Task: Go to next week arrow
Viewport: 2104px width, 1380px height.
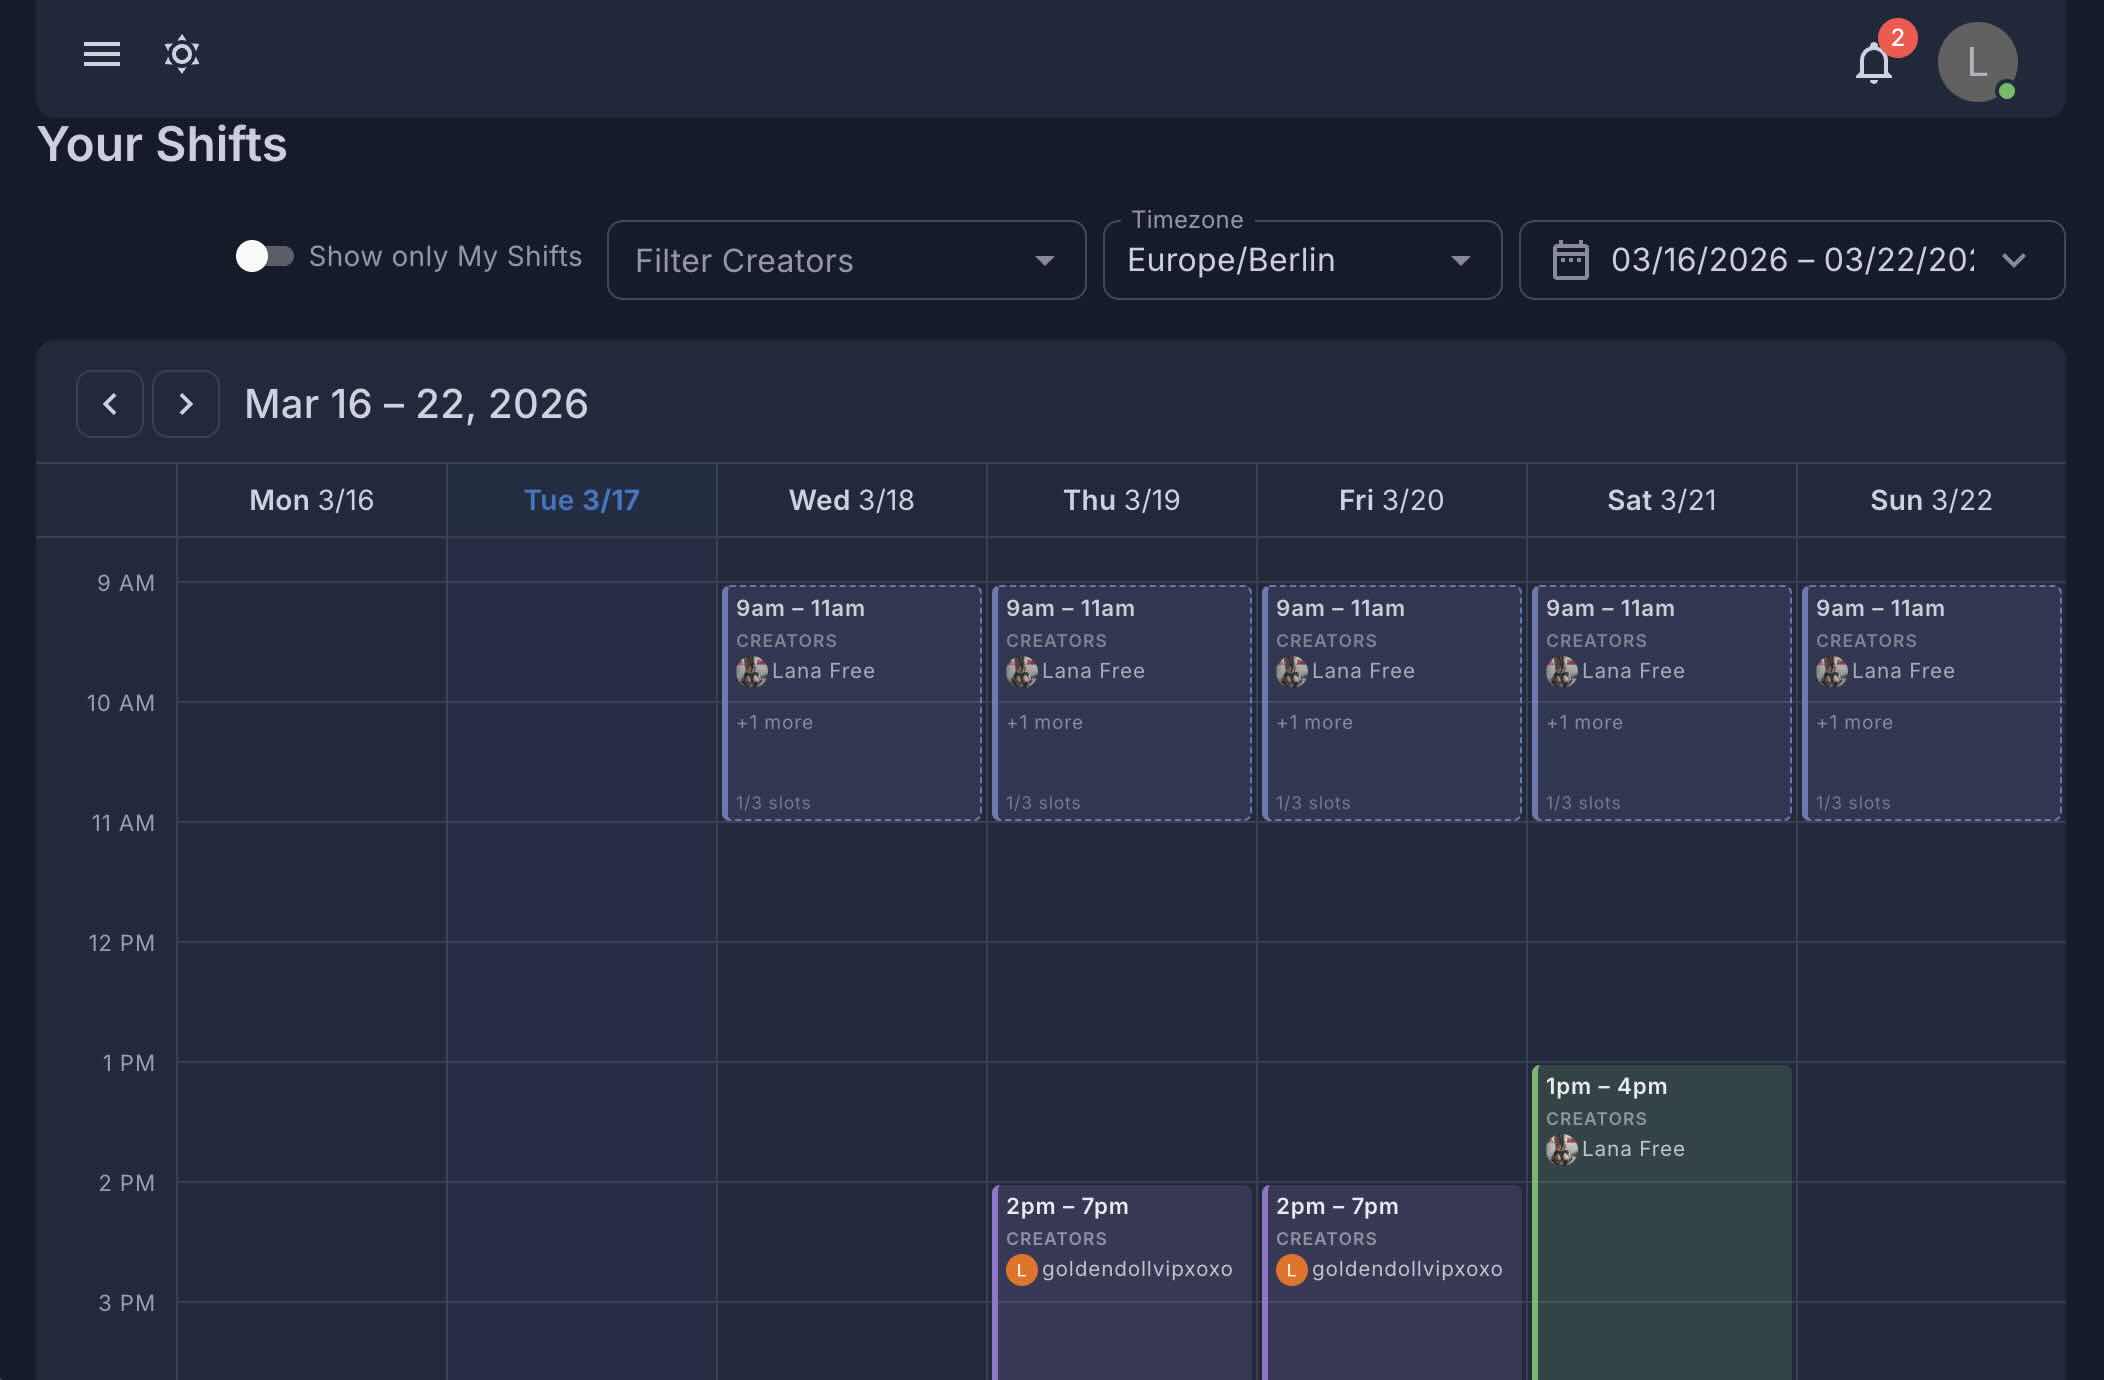Action: tap(186, 404)
